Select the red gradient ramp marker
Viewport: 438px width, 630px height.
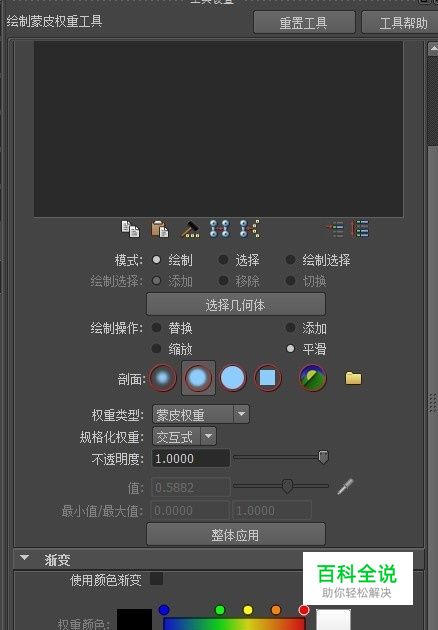(x=304, y=610)
